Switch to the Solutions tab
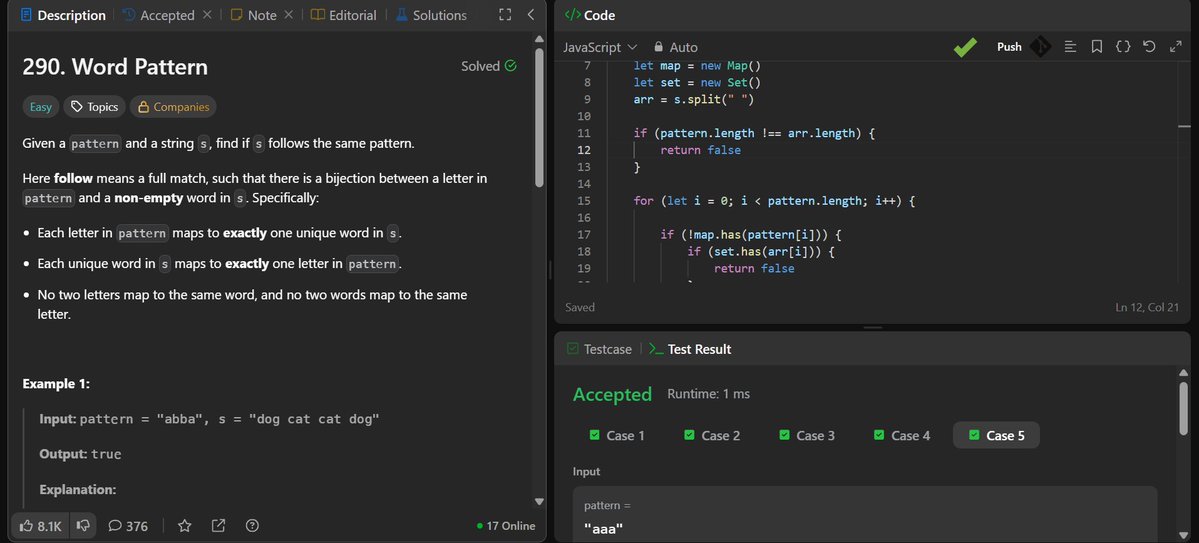The image size is (1199, 543). click(431, 15)
